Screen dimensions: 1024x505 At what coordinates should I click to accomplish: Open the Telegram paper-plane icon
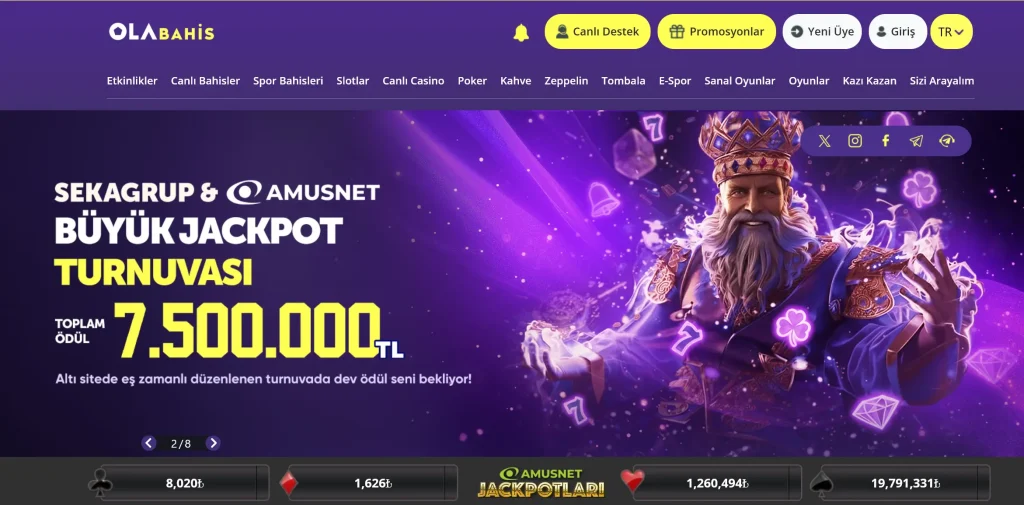[x=916, y=140]
